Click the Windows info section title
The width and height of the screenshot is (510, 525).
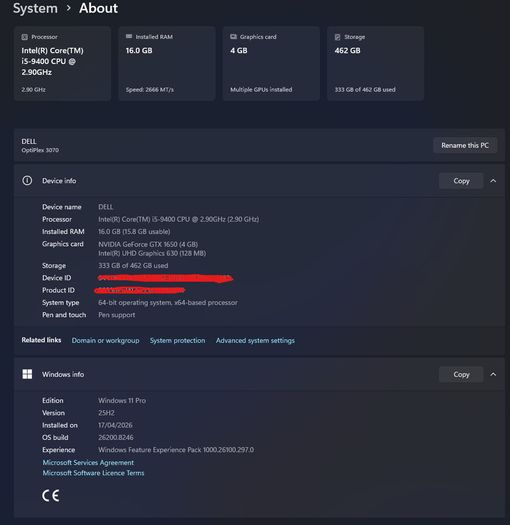click(63, 374)
